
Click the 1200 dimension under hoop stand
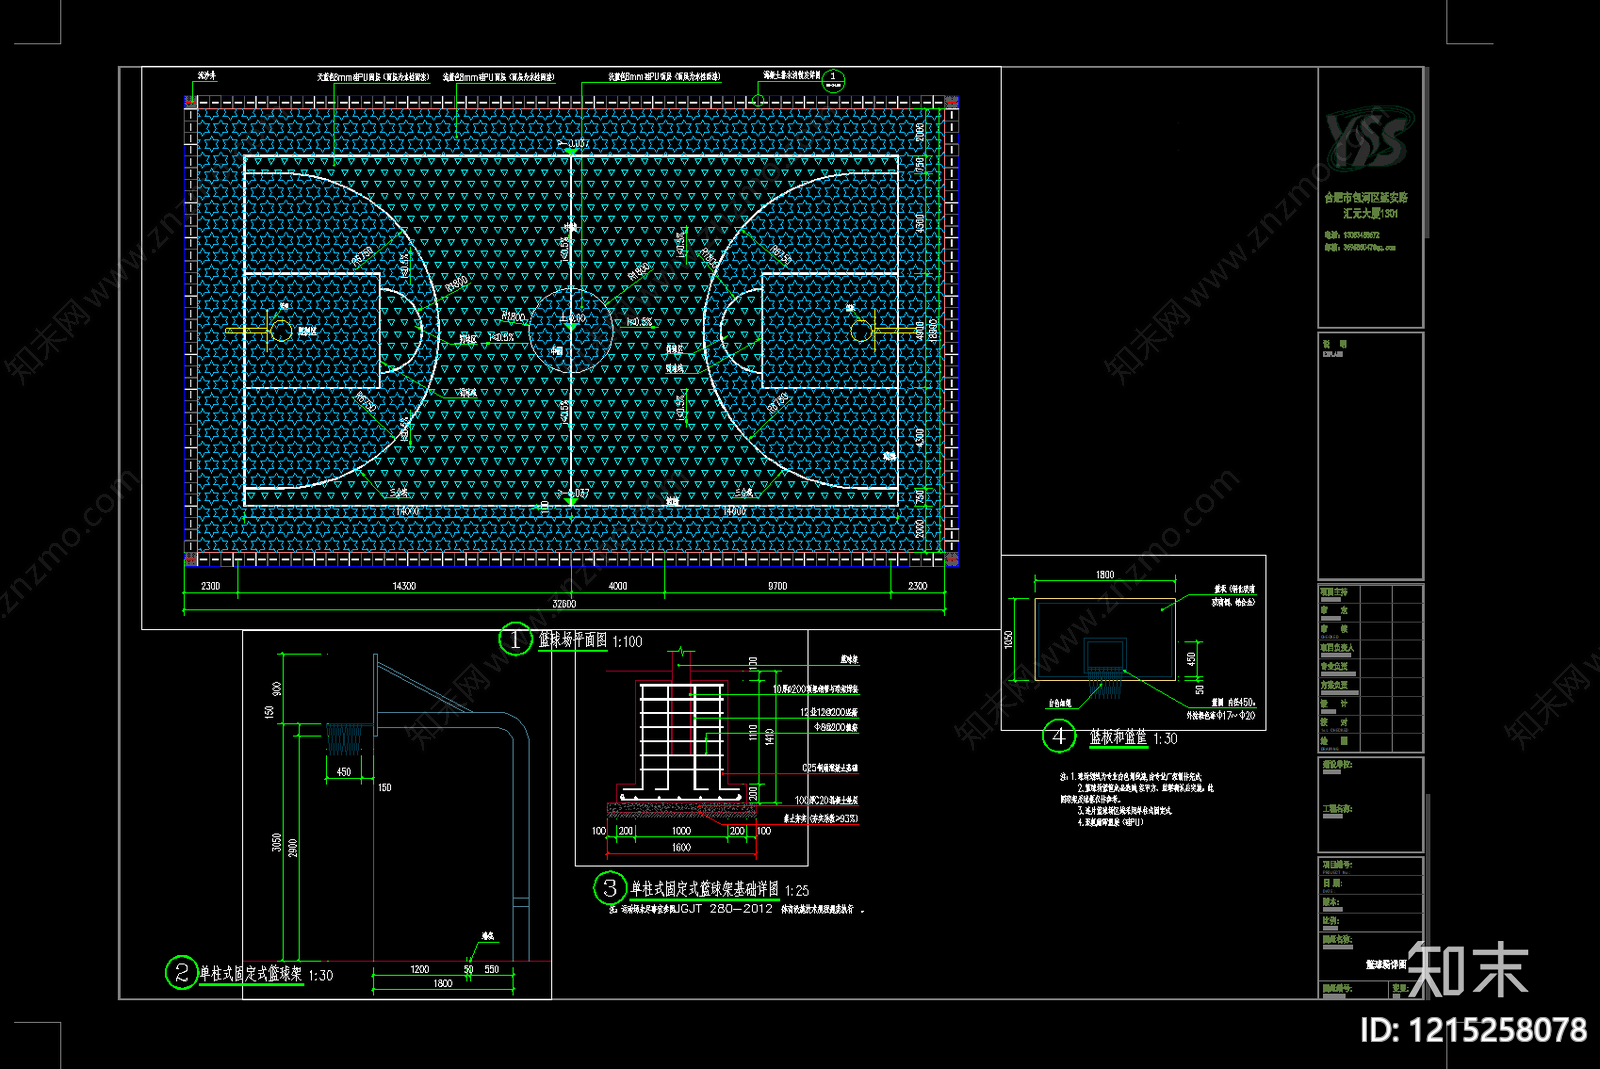pyautogui.click(x=420, y=969)
